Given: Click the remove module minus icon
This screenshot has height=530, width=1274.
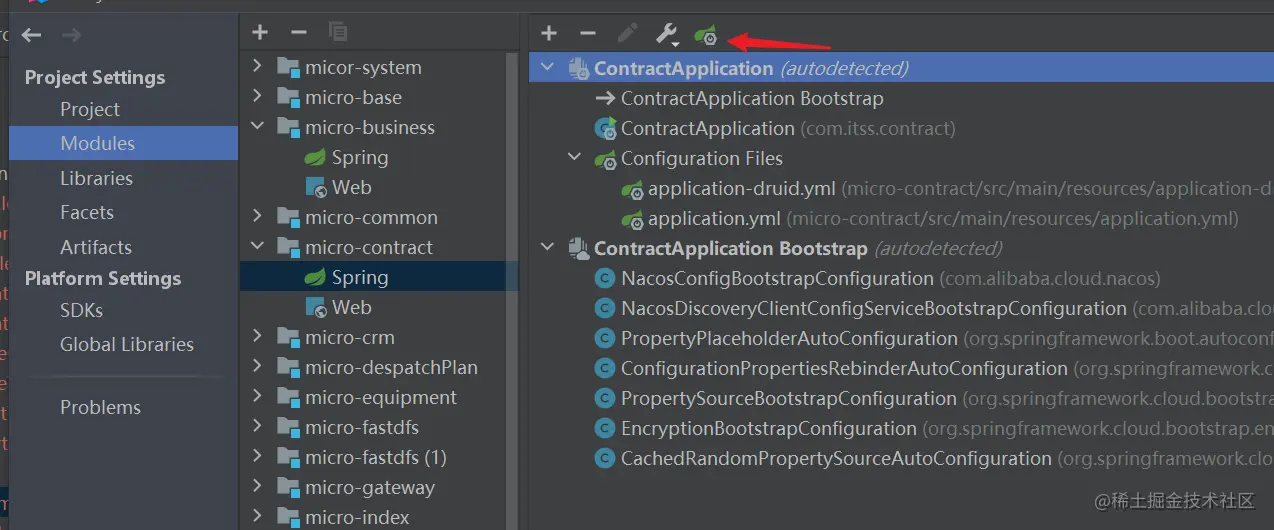Looking at the screenshot, I should point(298,32).
